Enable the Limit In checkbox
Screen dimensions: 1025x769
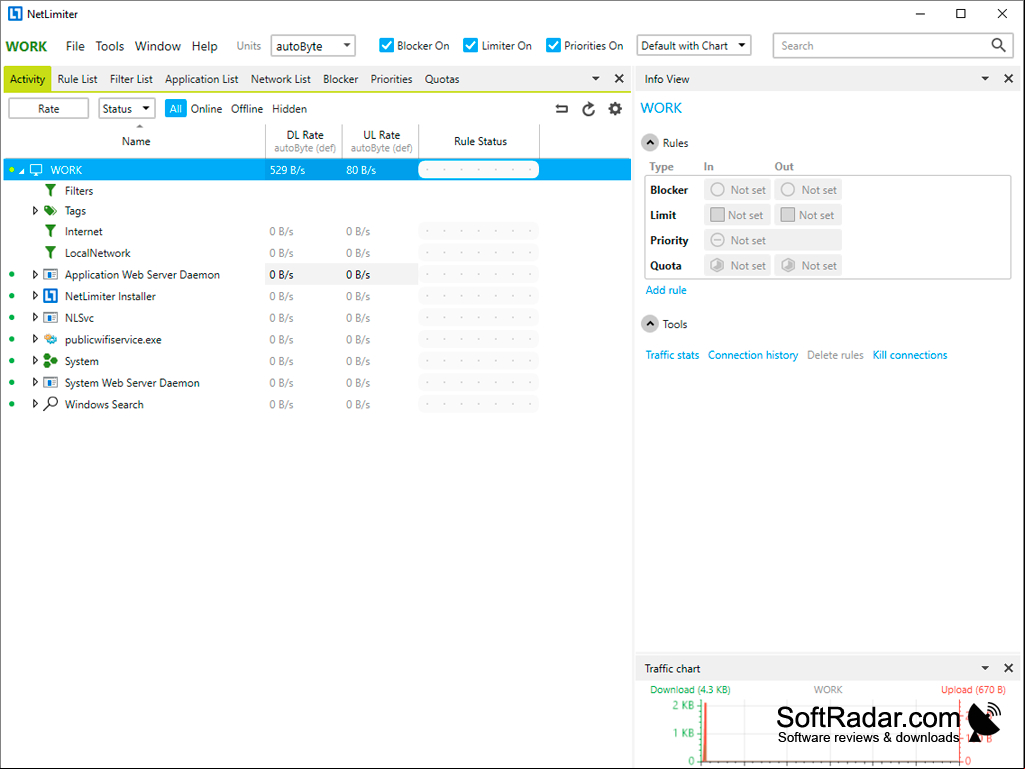[x=717, y=214]
